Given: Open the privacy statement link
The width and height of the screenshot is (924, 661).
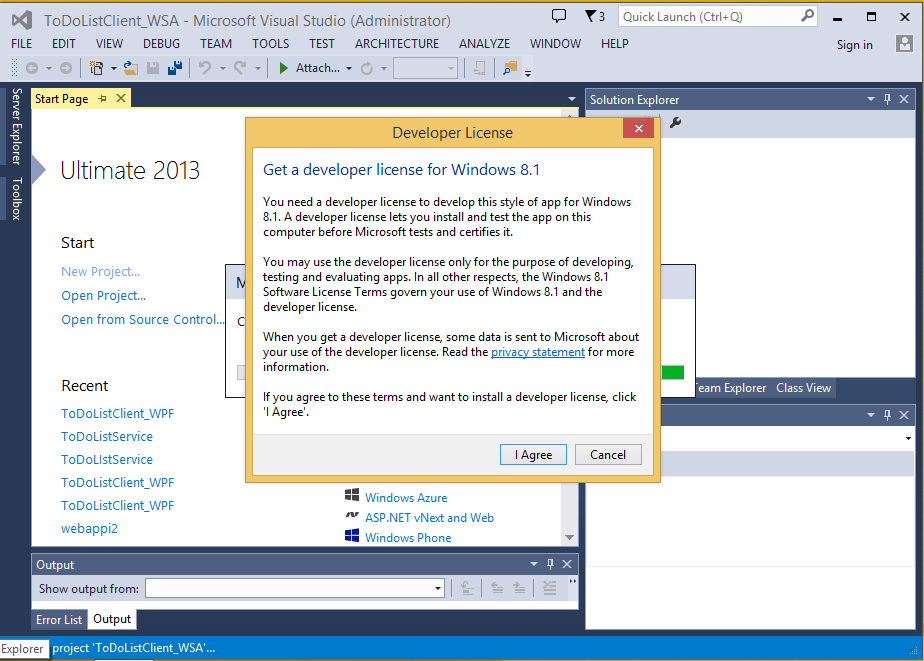Looking at the screenshot, I should click(537, 352).
